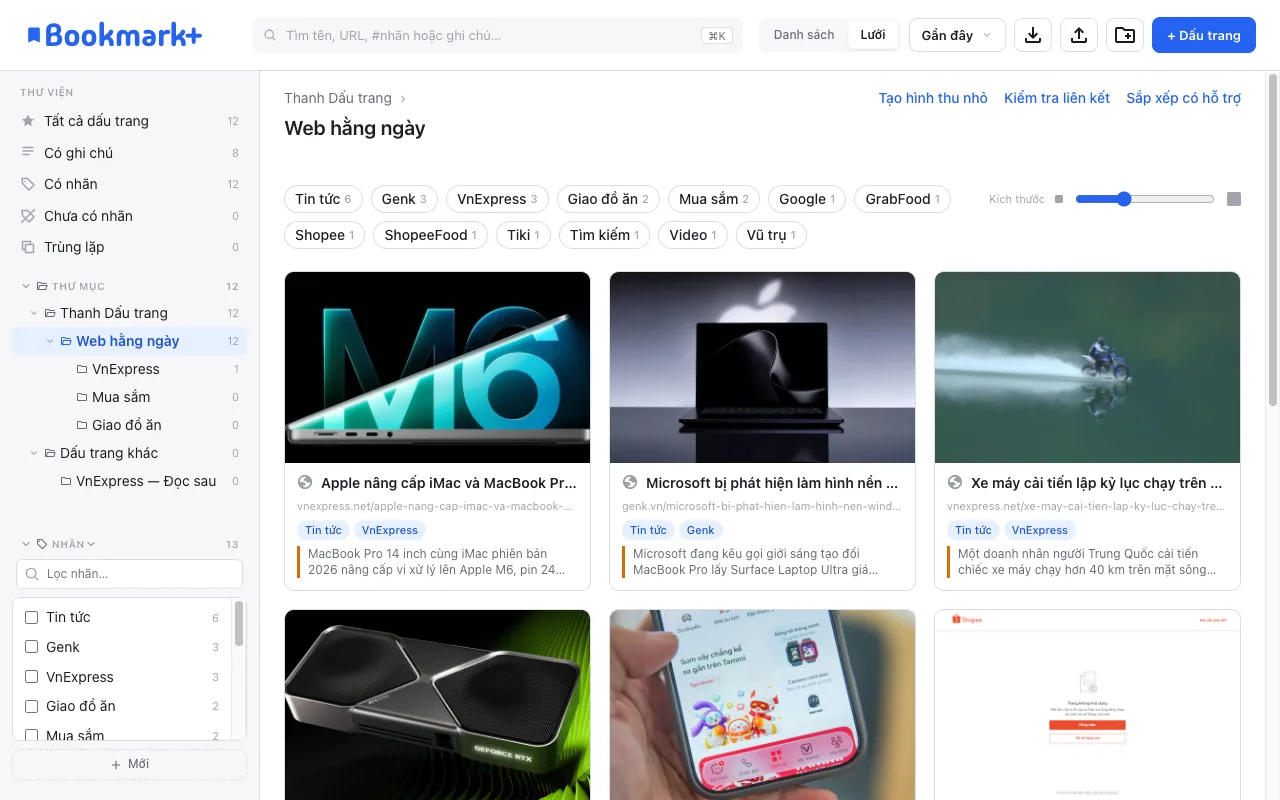This screenshot has width=1280, height=800.
Task: Check the Tin tức label checkbox
Action: pyautogui.click(x=31, y=618)
